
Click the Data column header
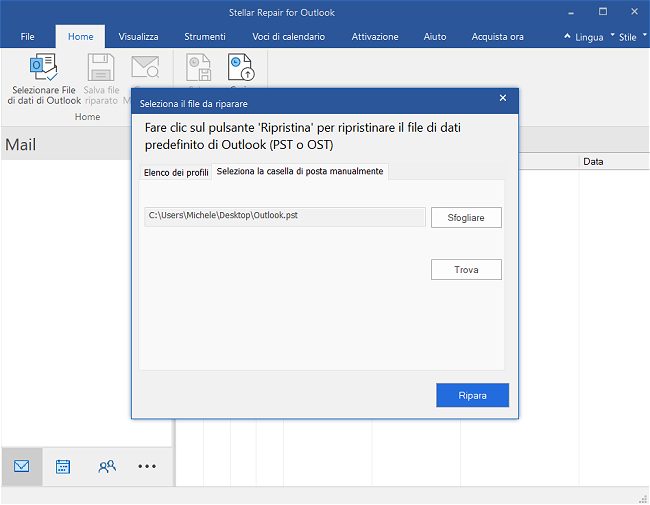pyautogui.click(x=614, y=162)
